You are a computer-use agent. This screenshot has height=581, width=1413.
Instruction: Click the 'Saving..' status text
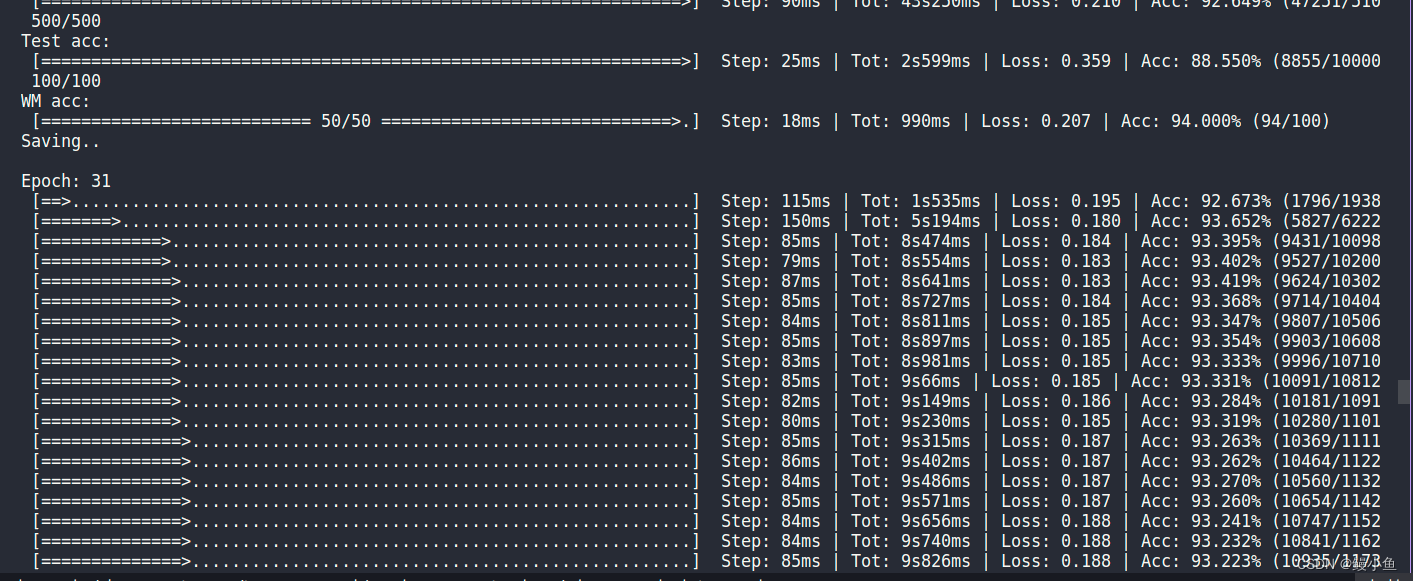tap(58, 140)
